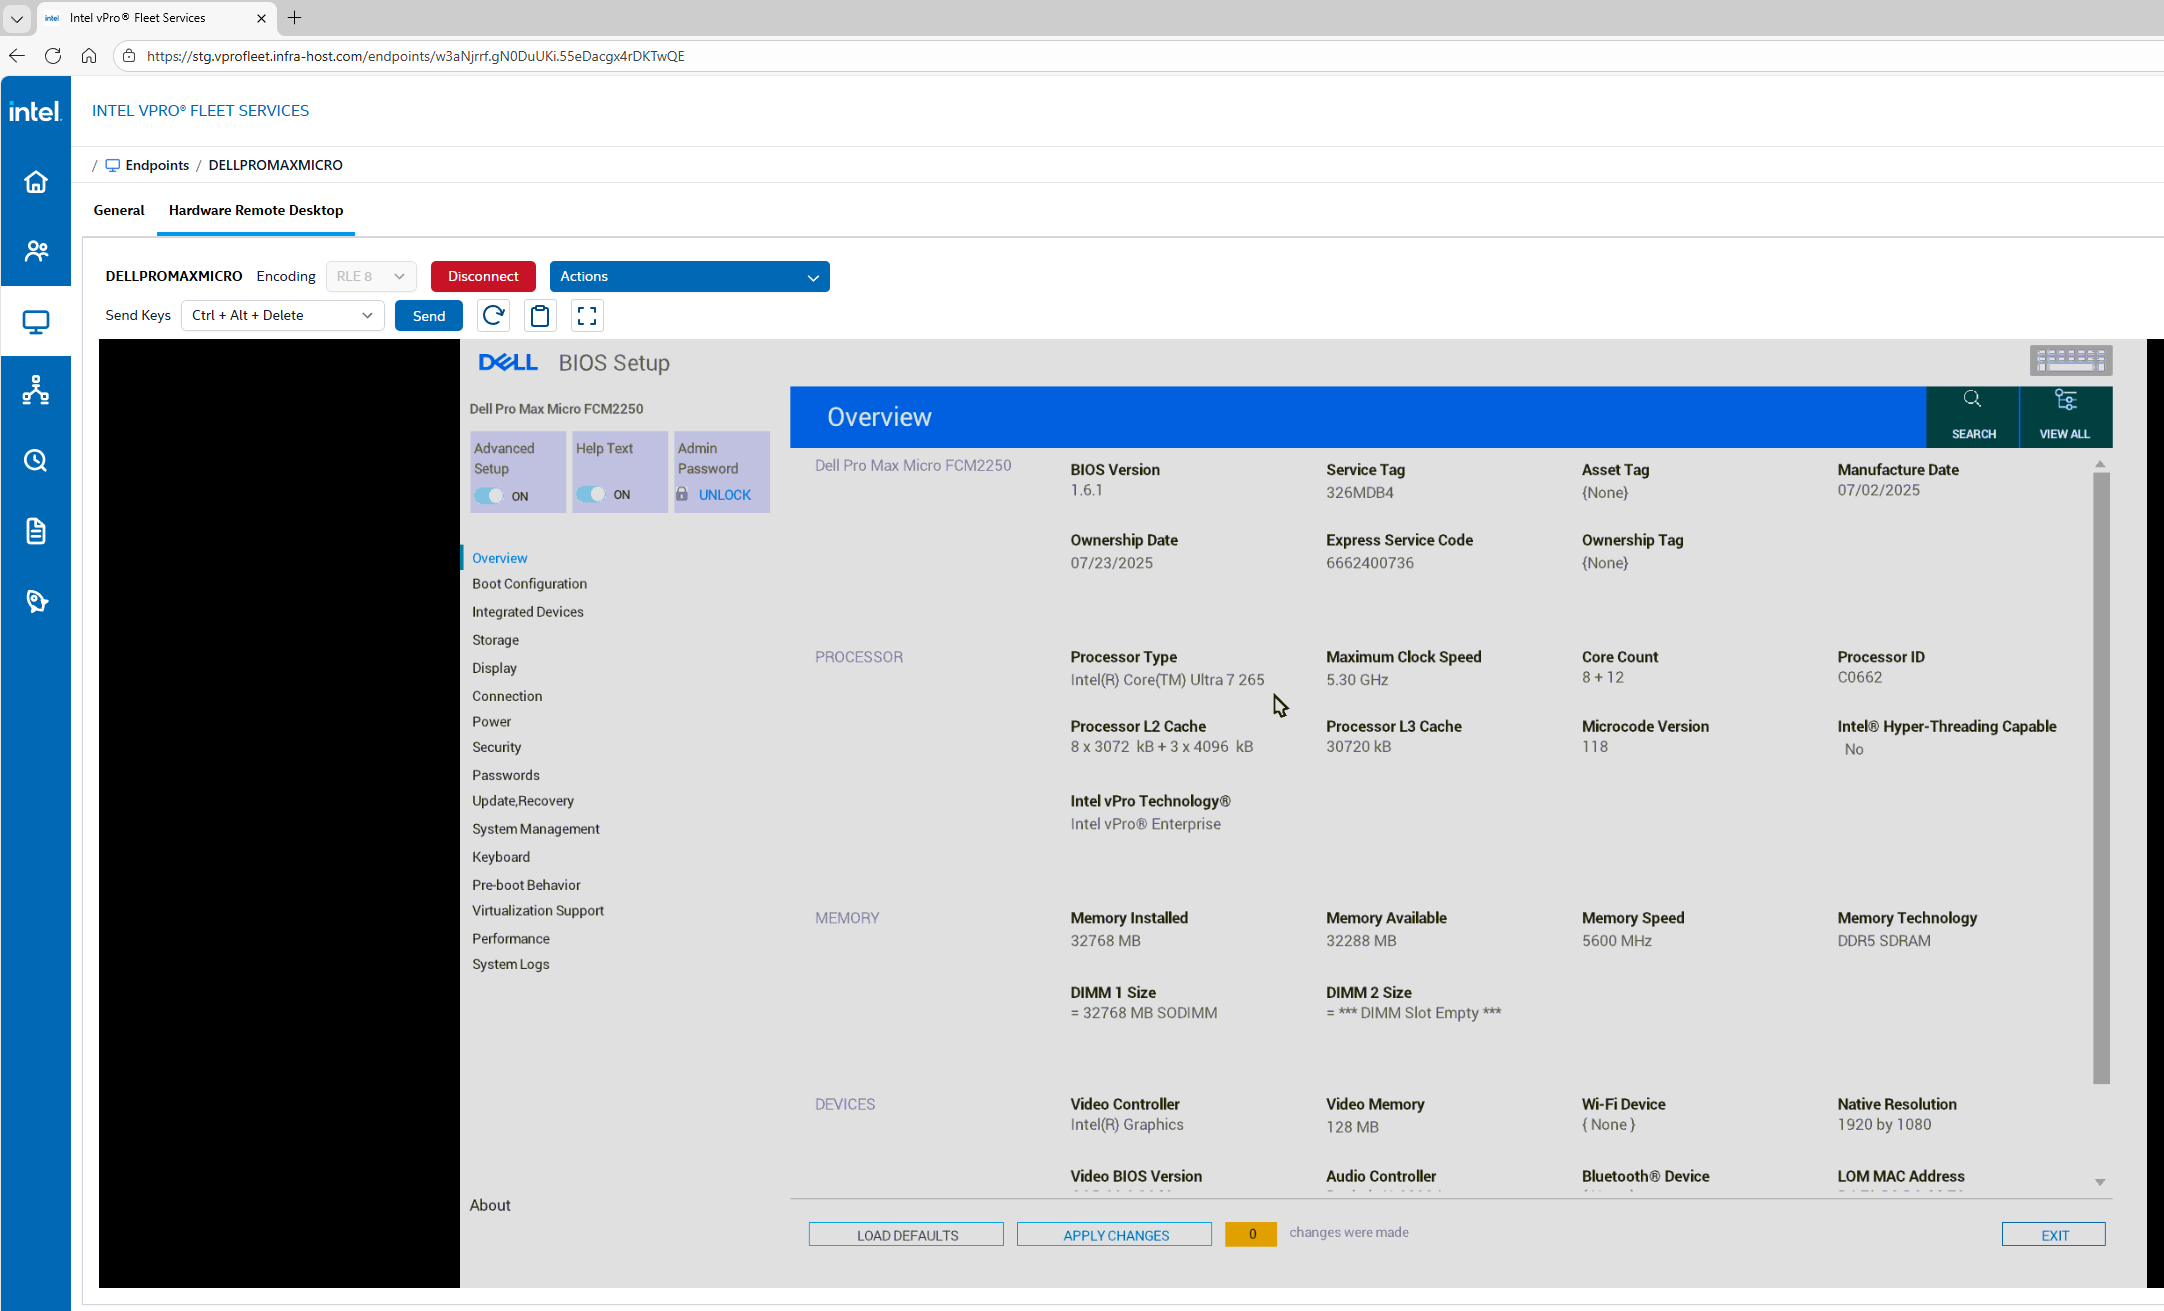
Task: Click the Endpoints breadcrumb link
Action: 157,166
